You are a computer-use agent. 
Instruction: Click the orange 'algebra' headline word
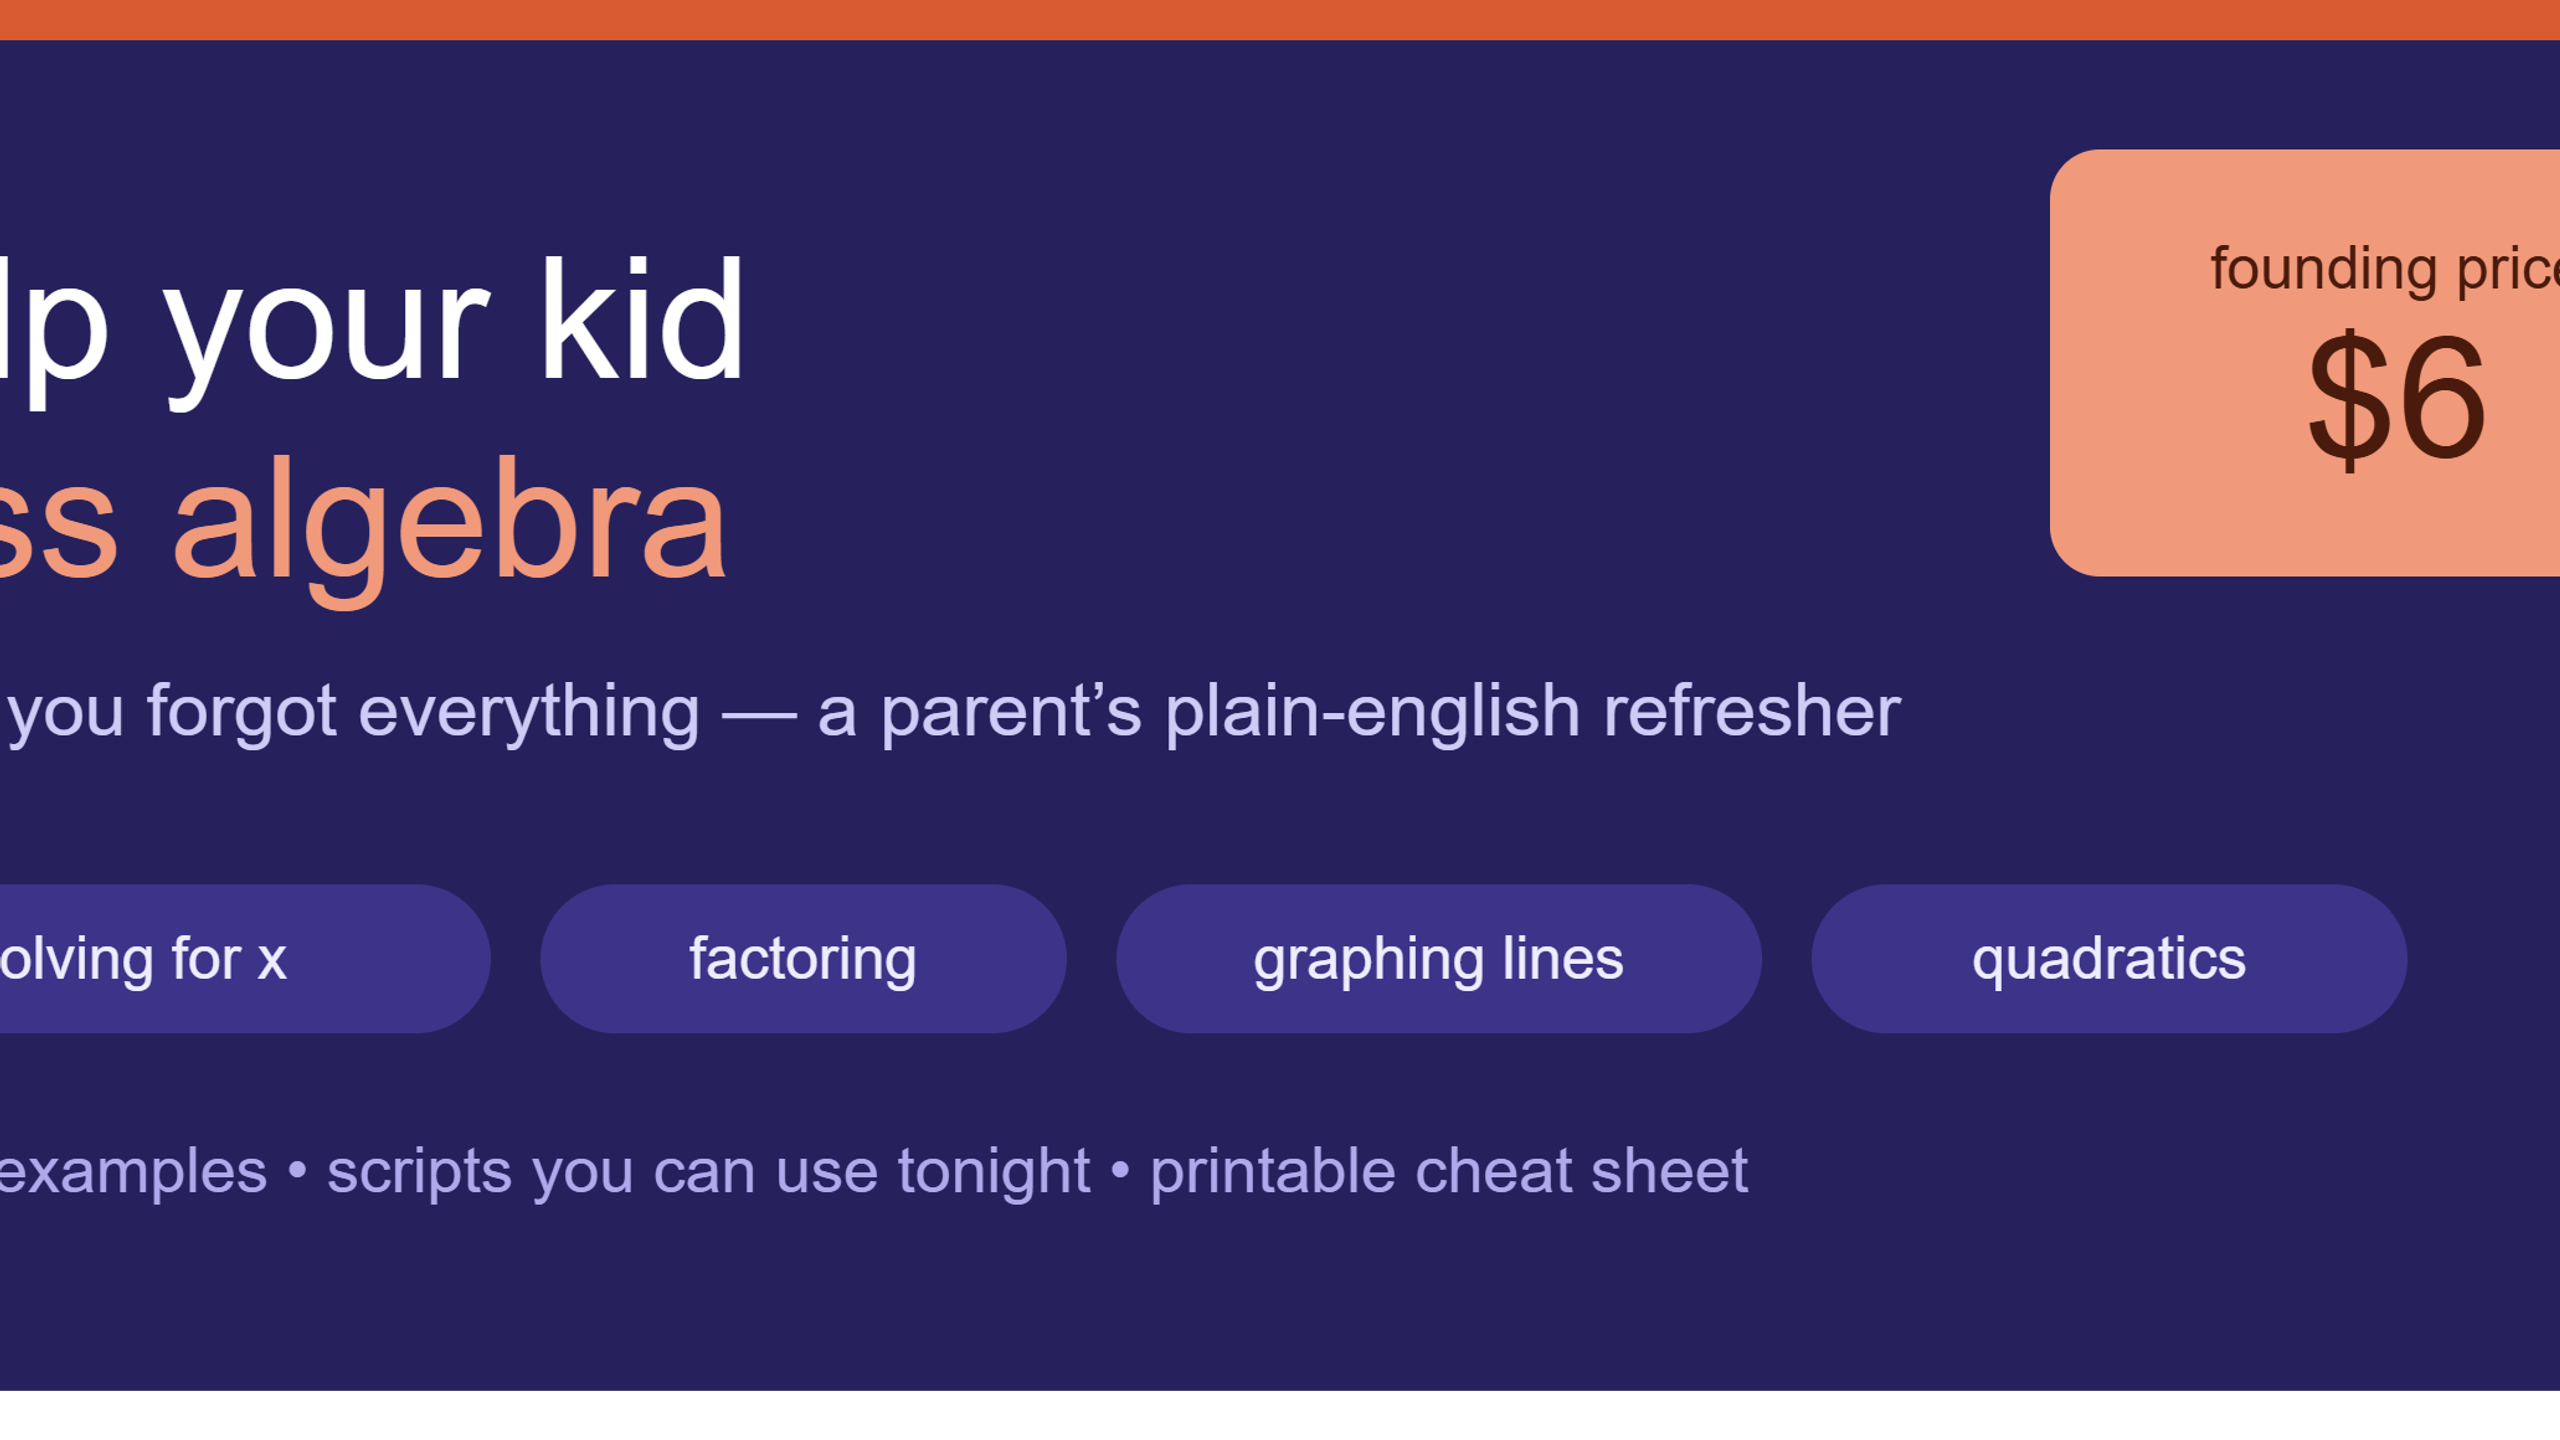point(450,525)
